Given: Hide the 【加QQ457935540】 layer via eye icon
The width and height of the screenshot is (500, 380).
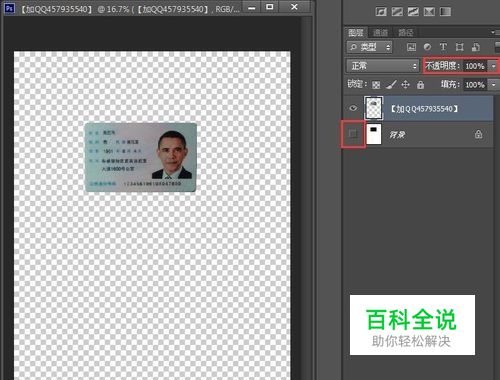Looking at the screenshot, I should [353, 108].
